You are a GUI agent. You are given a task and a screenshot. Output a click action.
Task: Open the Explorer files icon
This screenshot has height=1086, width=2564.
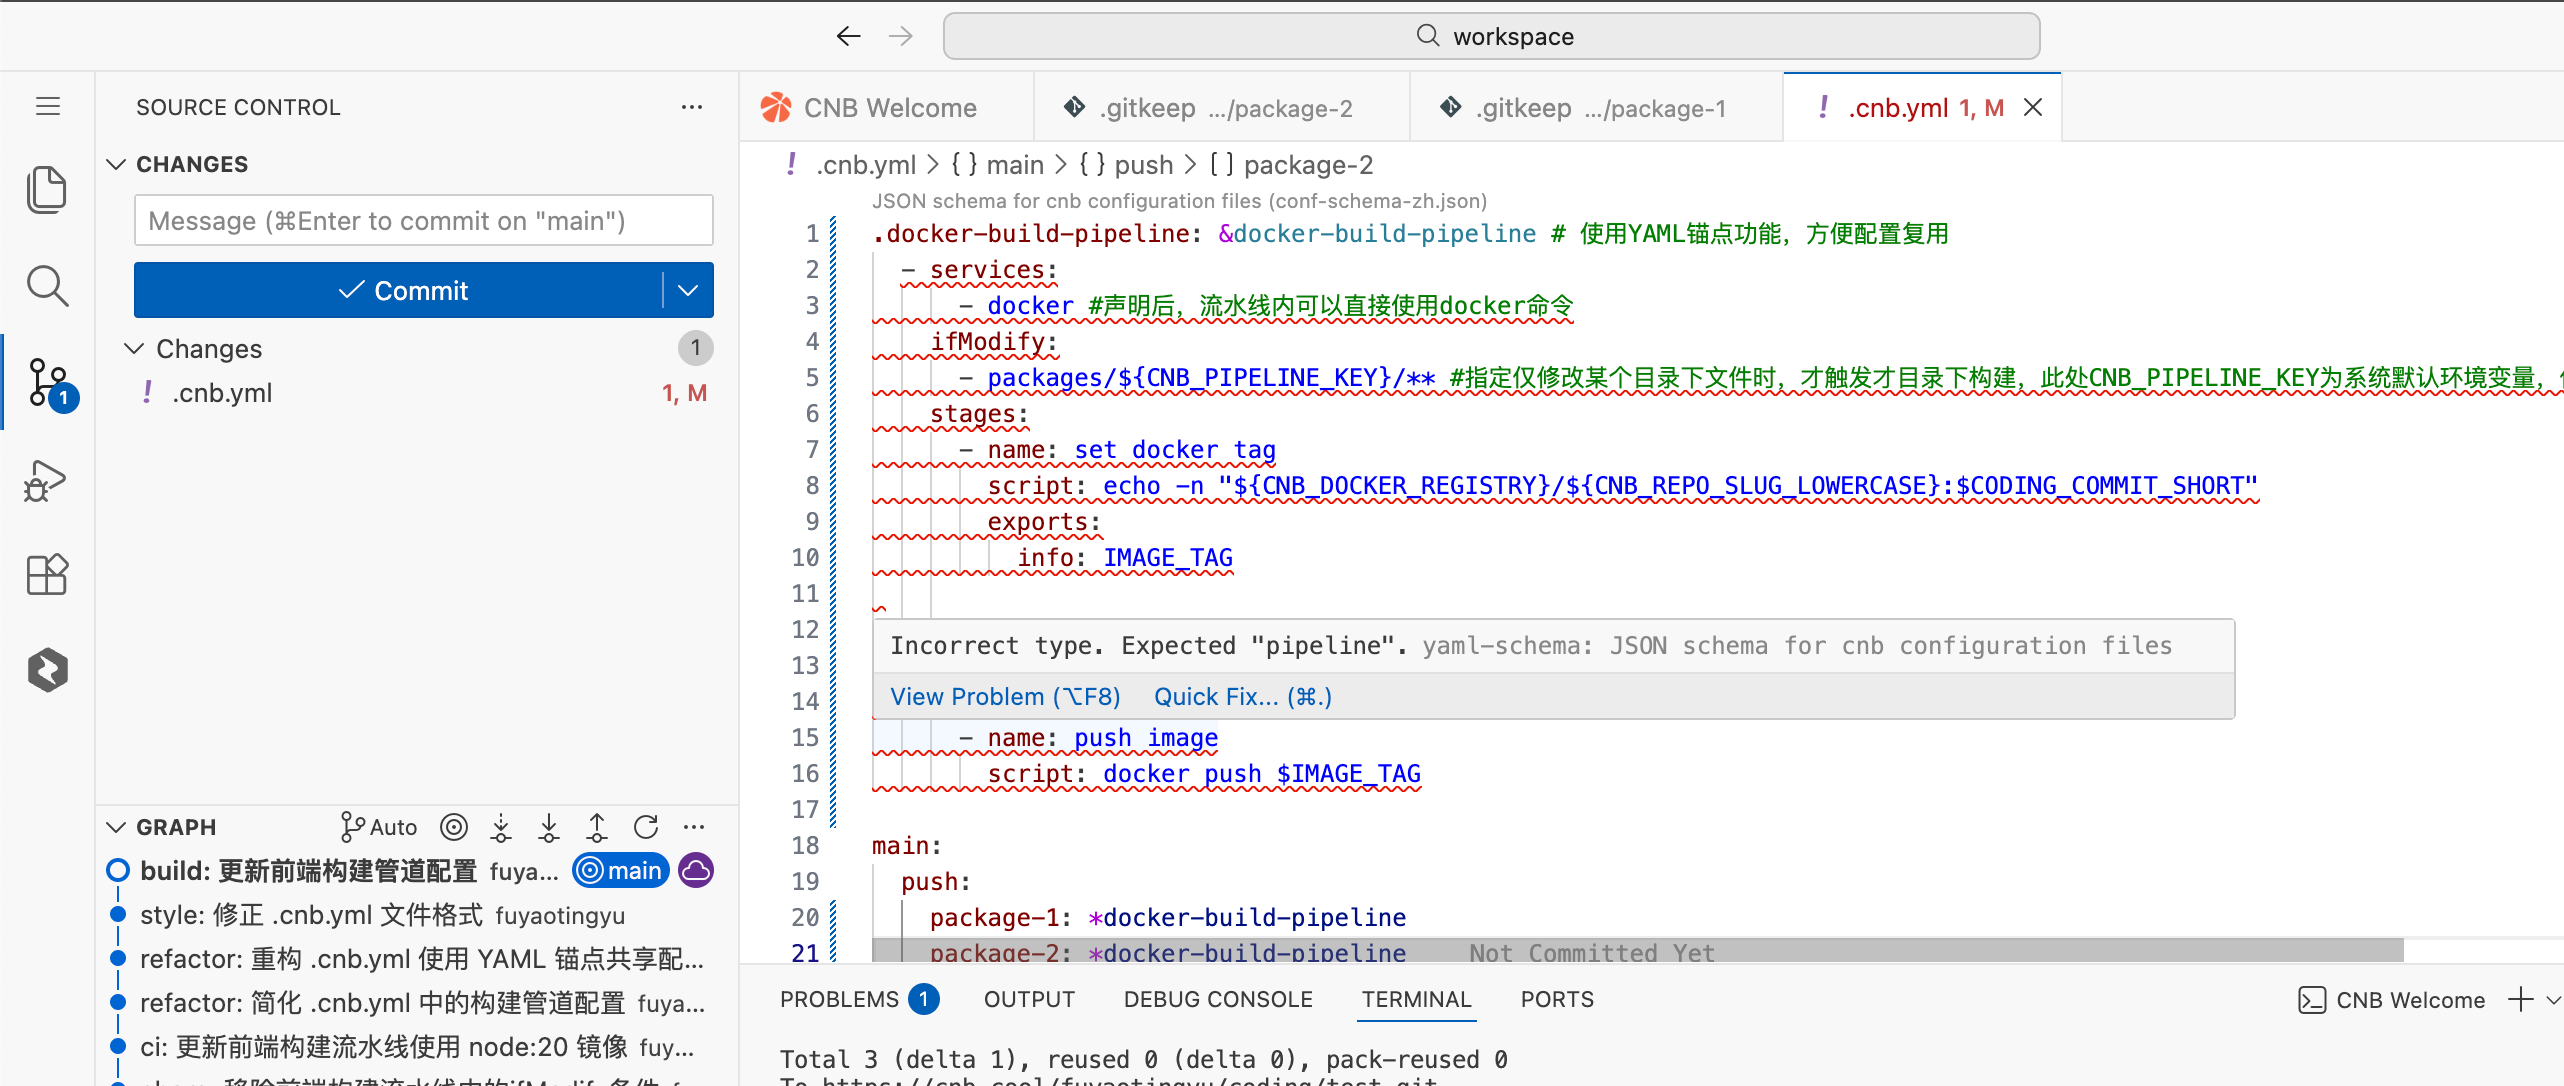pos(46,190)
